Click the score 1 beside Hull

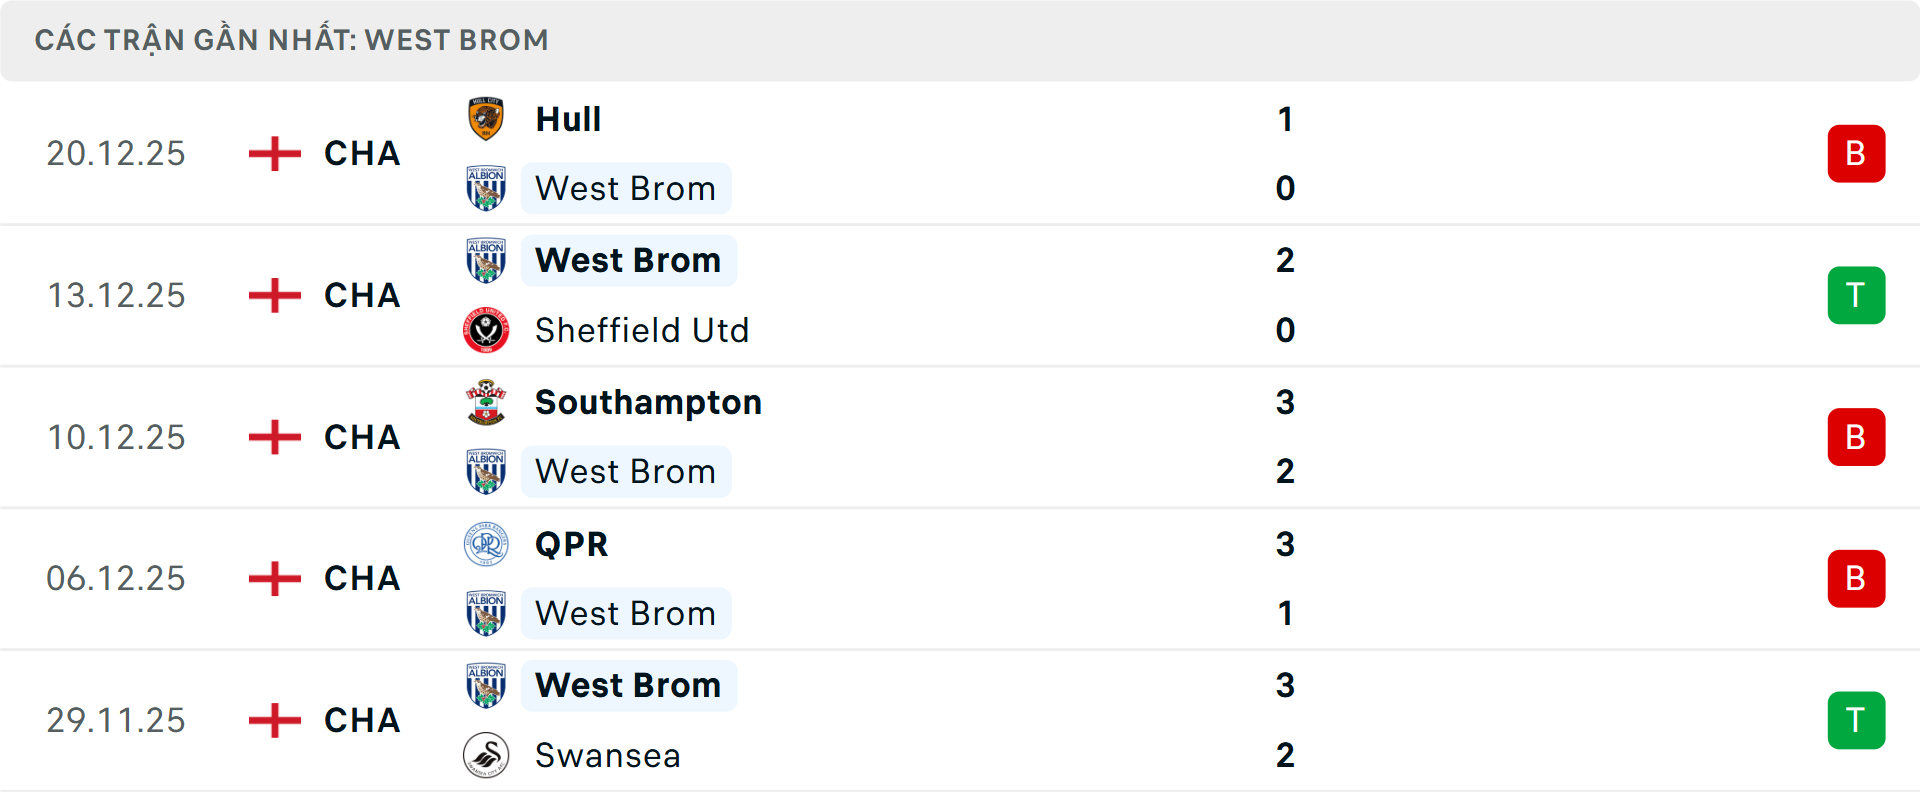tap(1286, 117)
